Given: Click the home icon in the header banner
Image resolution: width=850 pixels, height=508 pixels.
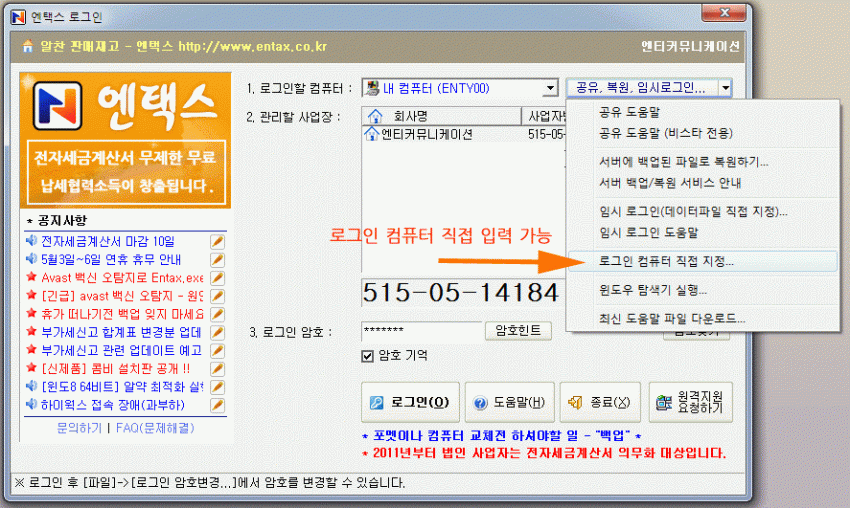Looking at the screenshot, I should click(28, 46).
